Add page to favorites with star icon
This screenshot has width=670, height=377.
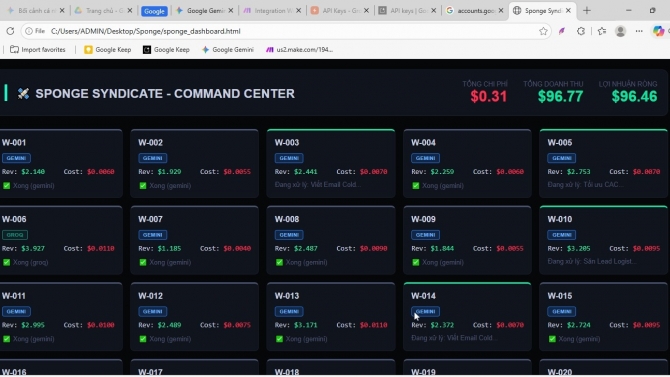[x=543, y=31]
